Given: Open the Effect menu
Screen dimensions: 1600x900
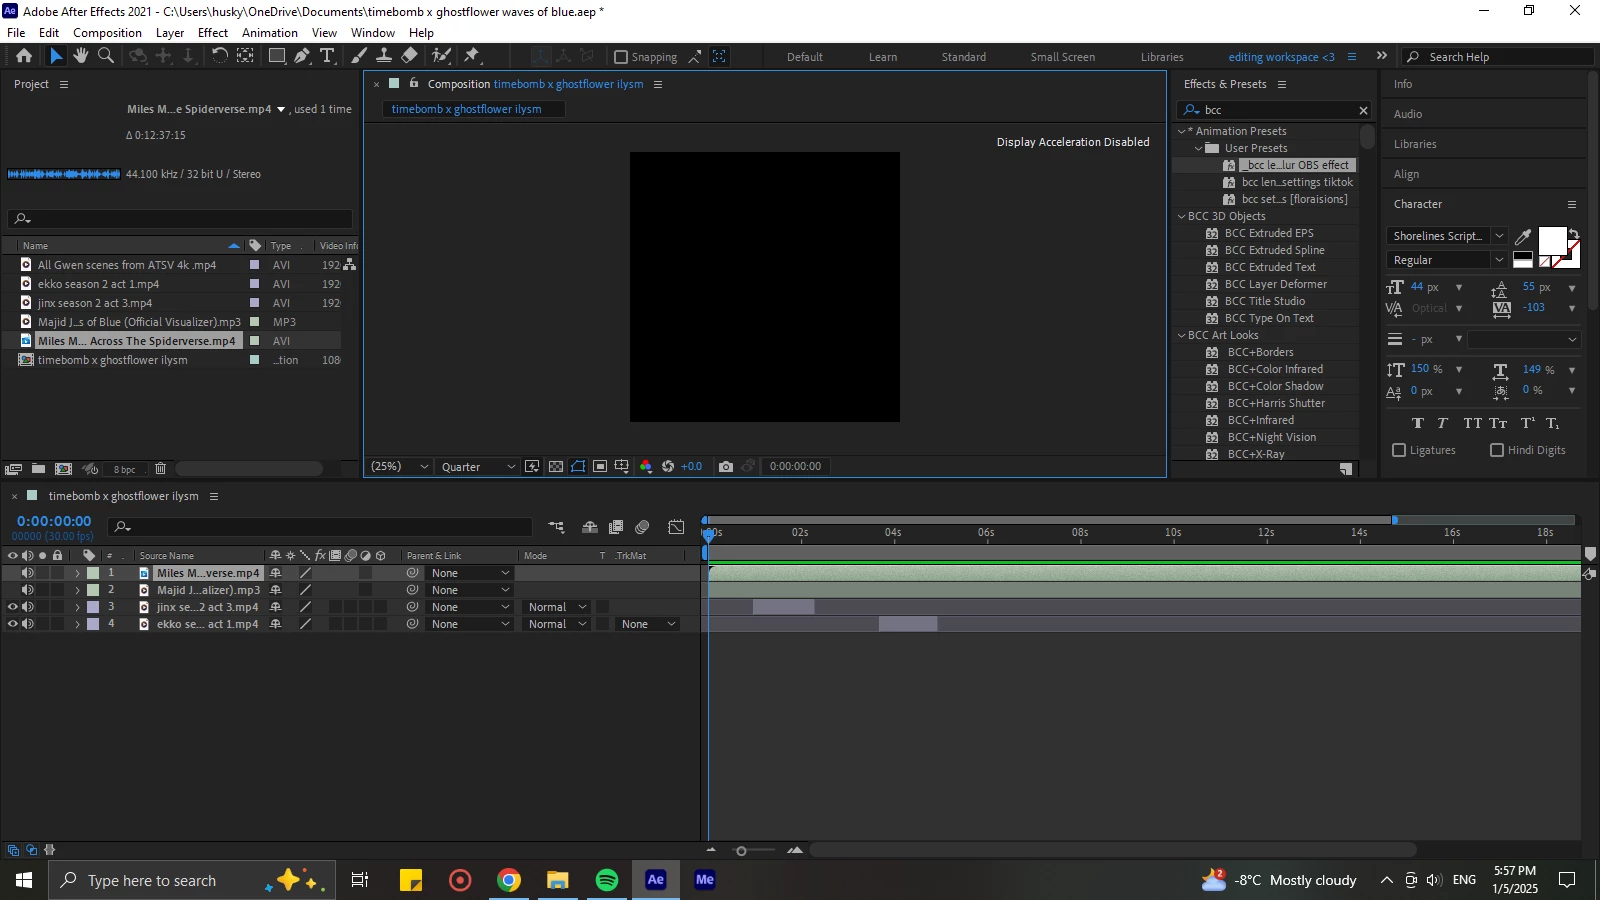Looking at the screenshot, I should [213, 32].
